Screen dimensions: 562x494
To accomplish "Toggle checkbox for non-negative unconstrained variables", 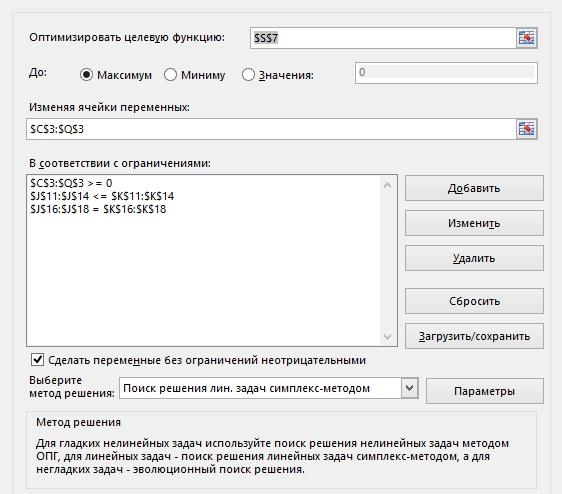I will pyautogui.click(x=38, y=360).
